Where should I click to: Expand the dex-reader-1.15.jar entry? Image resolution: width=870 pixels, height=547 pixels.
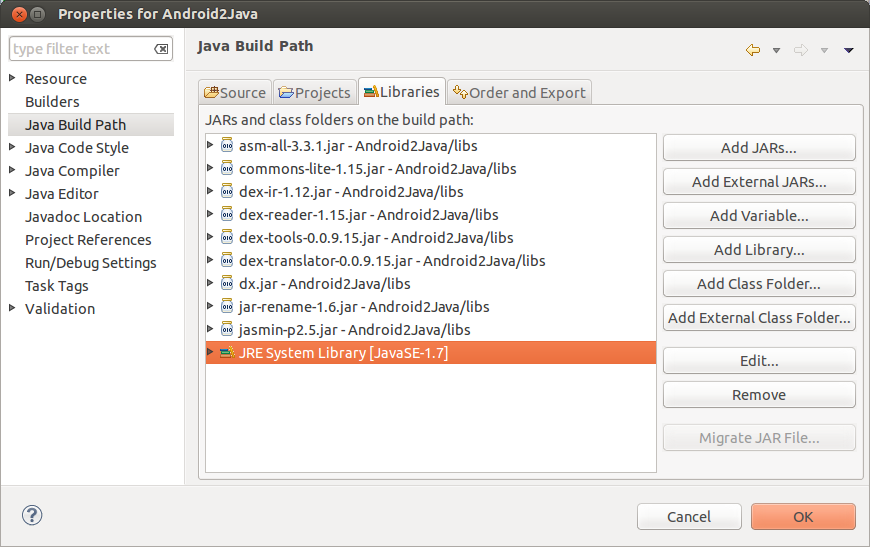click(210, 214)
